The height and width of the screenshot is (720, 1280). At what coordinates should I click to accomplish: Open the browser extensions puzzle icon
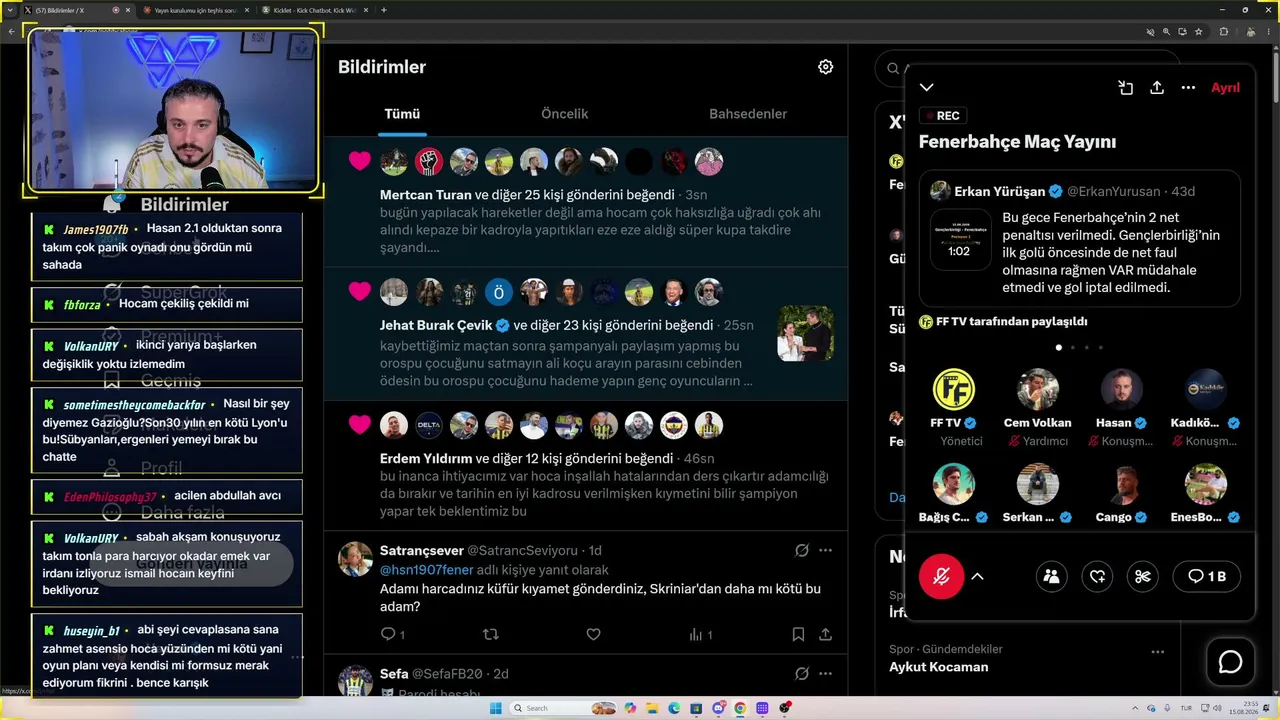tap(1223, 31)
